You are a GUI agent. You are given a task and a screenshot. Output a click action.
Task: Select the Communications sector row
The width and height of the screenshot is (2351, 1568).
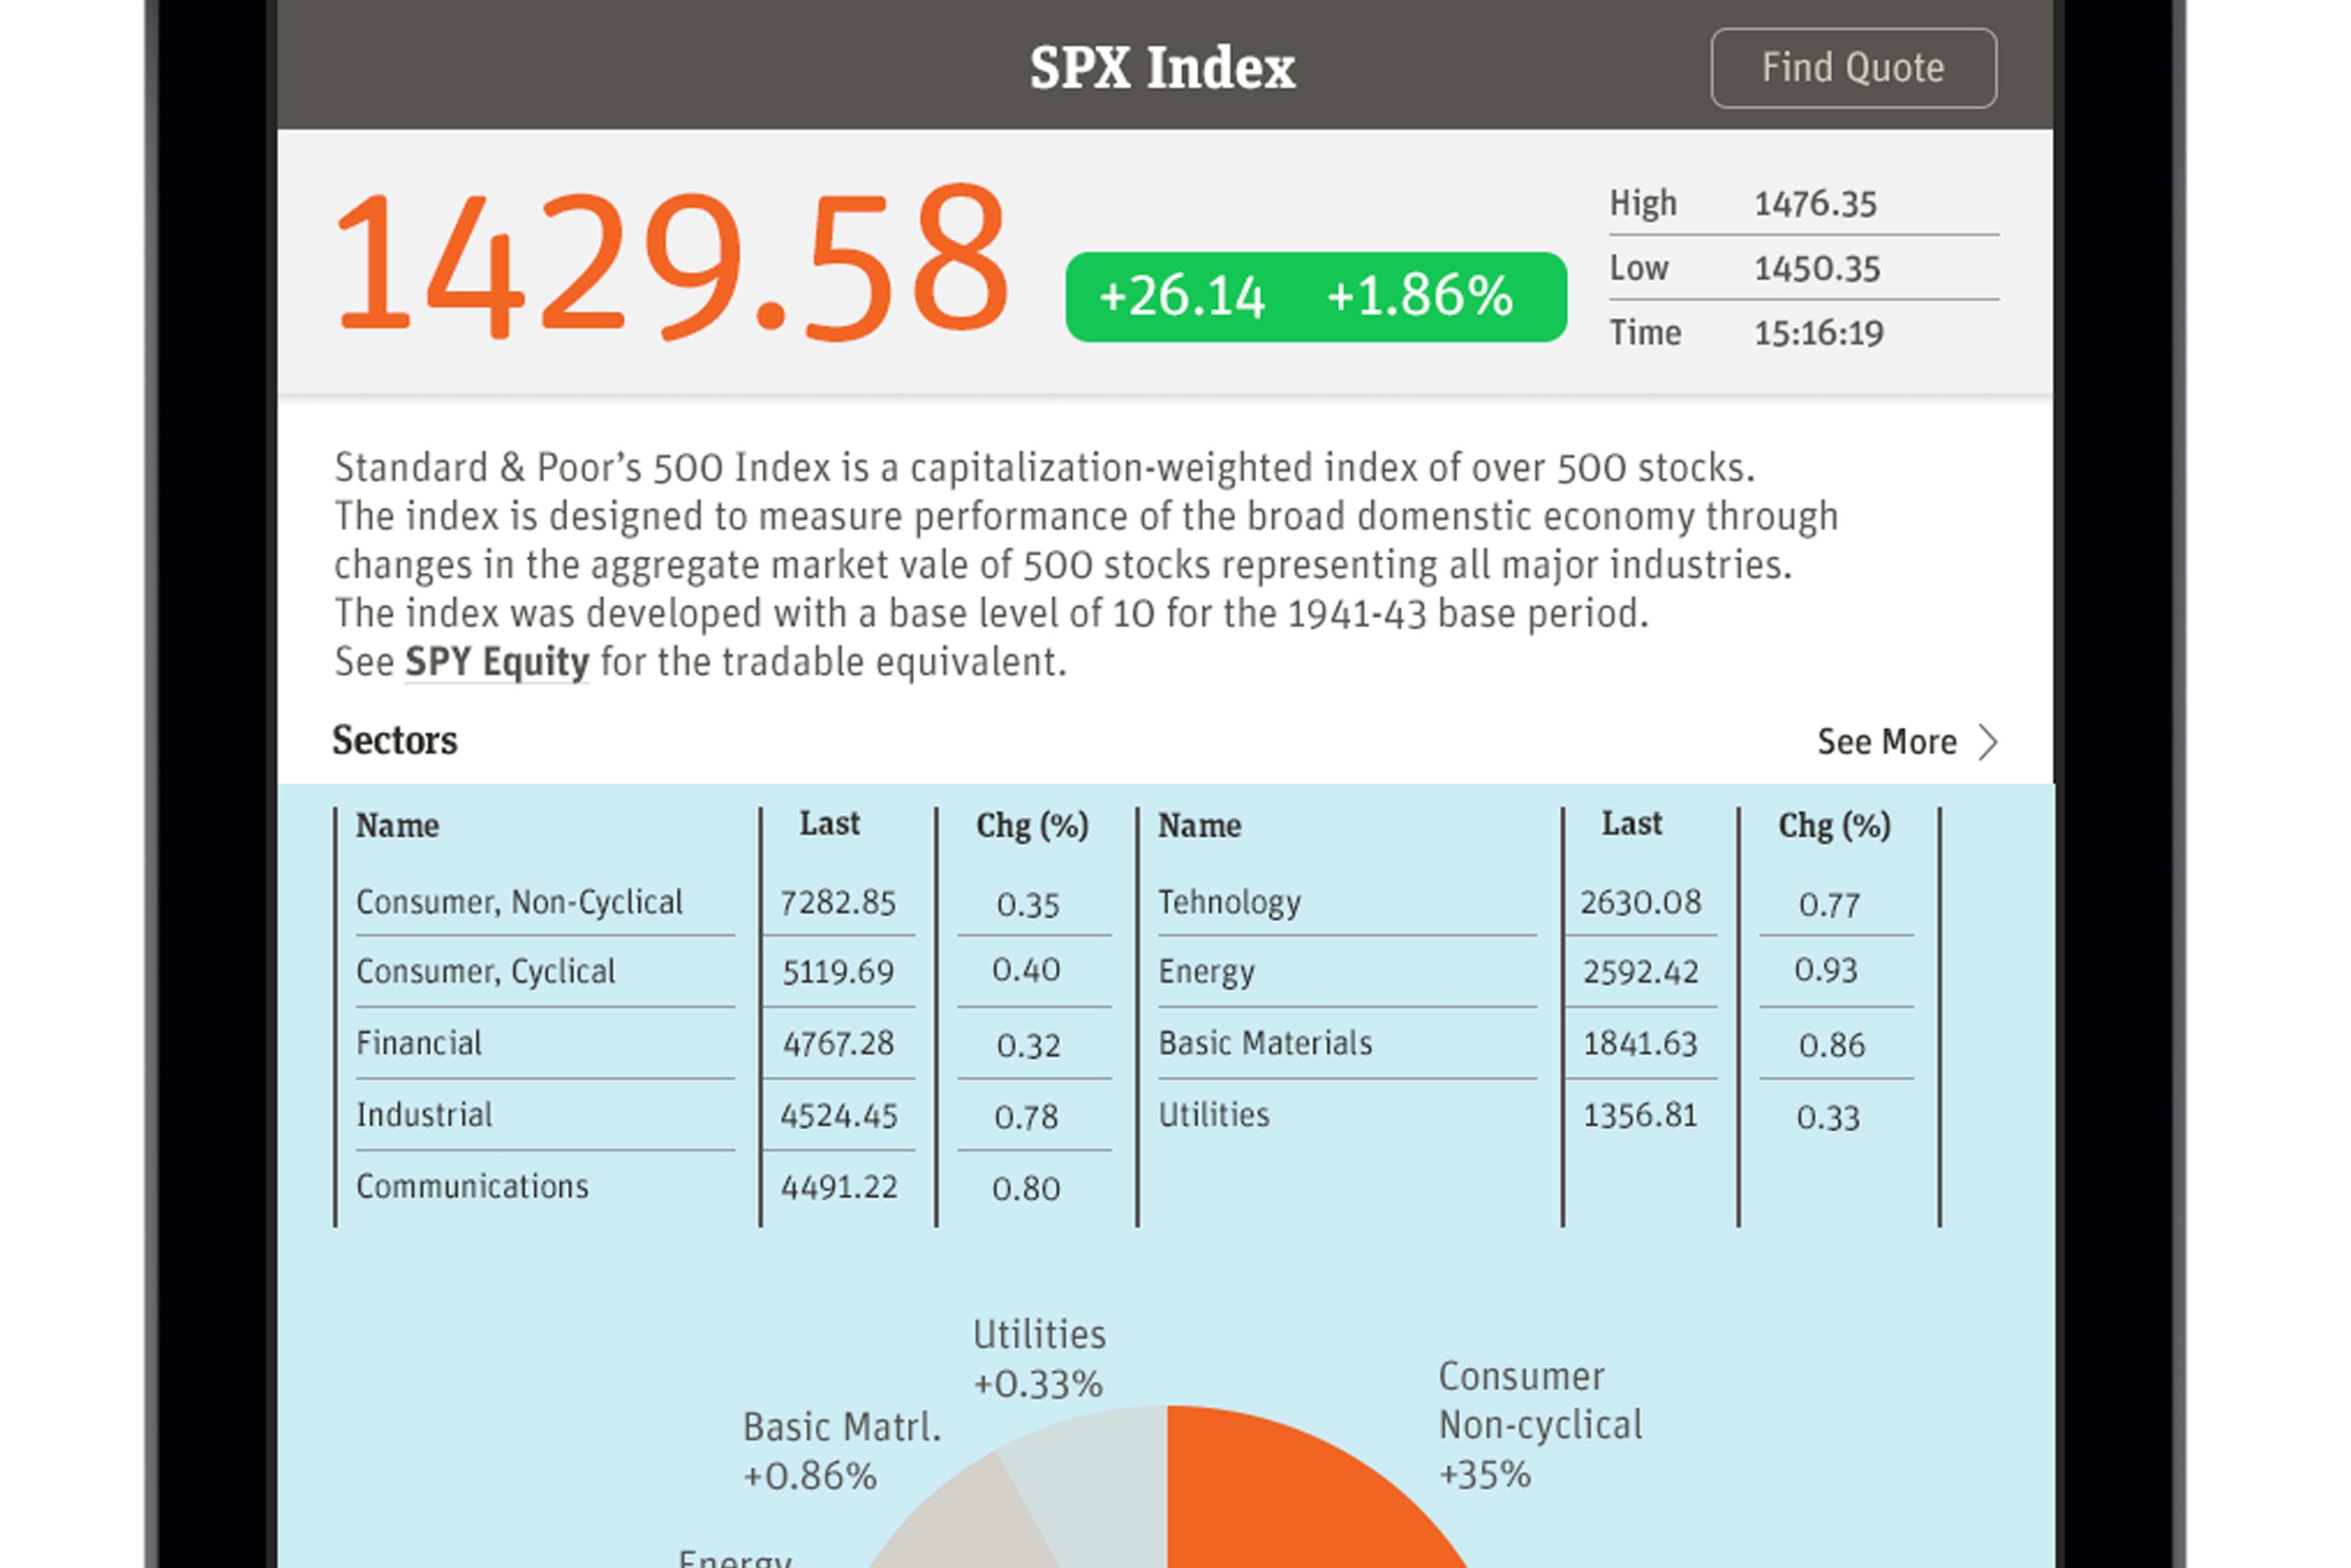pyautogui.click(x=472, y=1187)
